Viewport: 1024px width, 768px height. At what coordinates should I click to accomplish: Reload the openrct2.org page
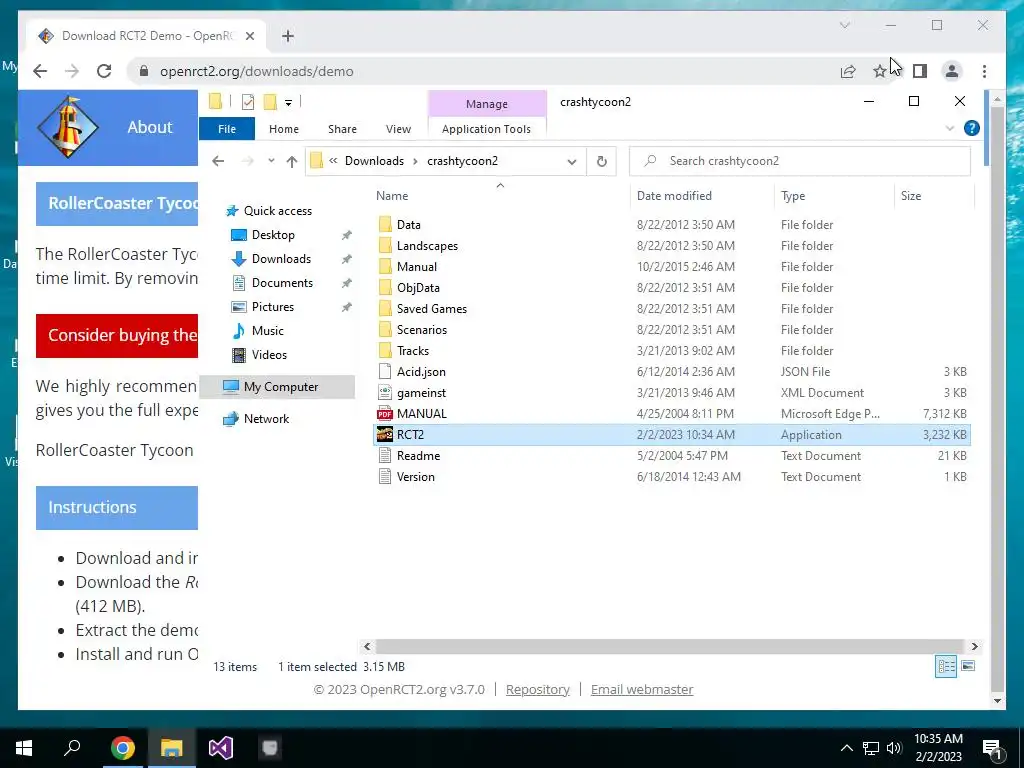[104, 71]
